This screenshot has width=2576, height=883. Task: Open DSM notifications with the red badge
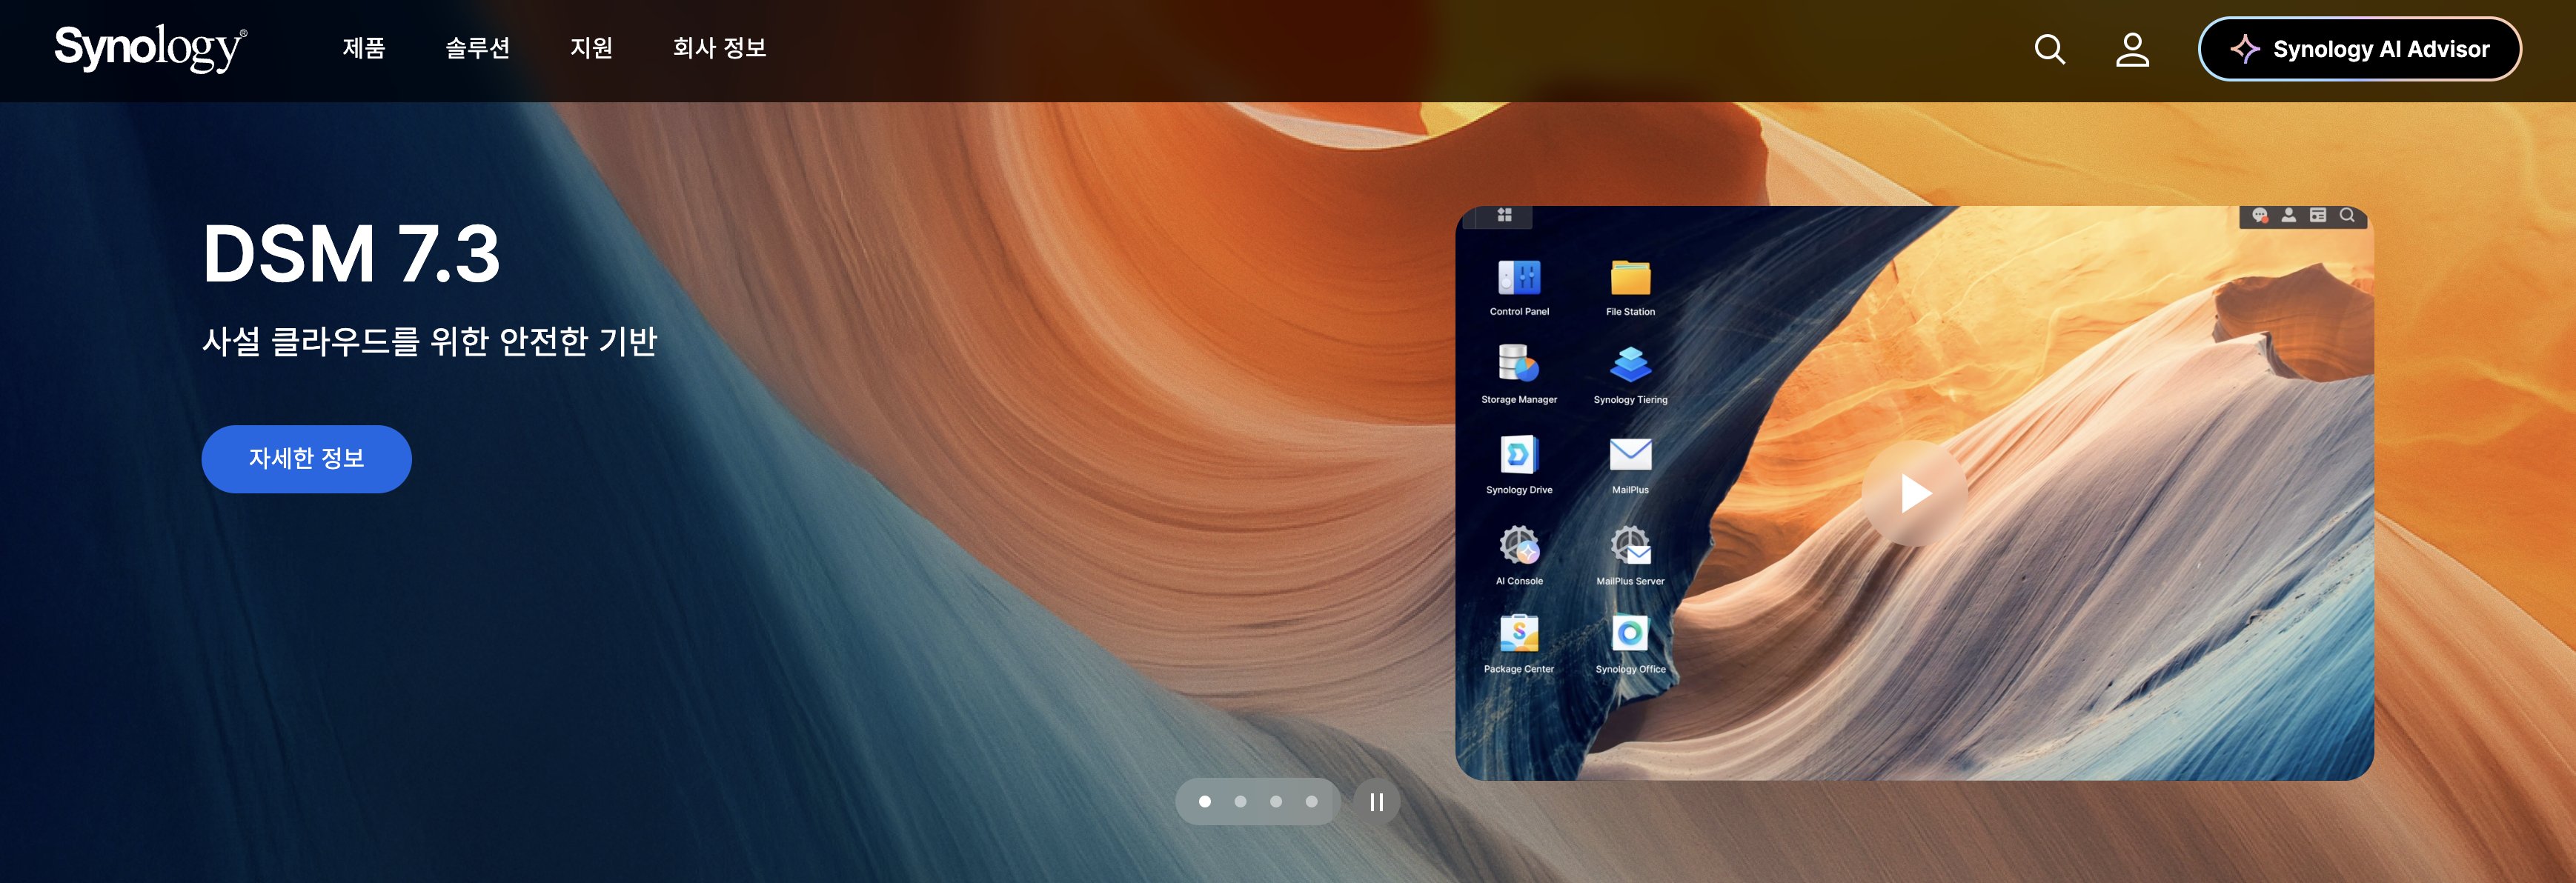click(2261, 215)
